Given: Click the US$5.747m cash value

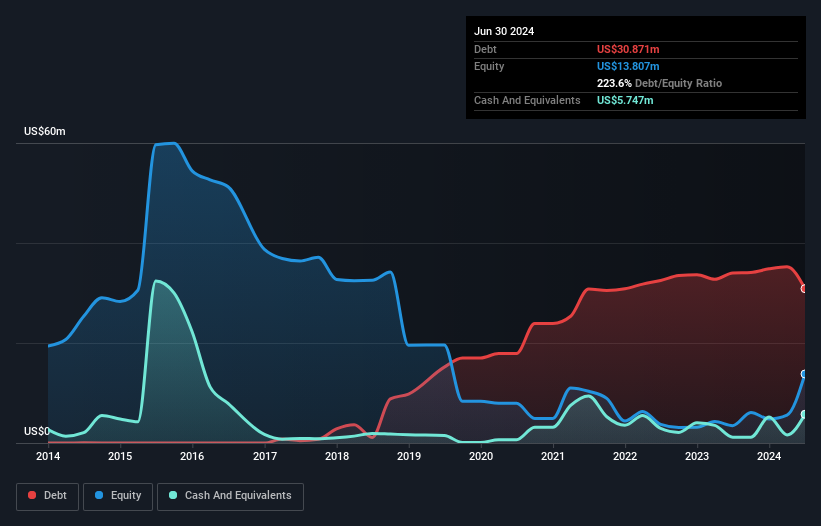Looking at the screenshot, I should (625, 100).
